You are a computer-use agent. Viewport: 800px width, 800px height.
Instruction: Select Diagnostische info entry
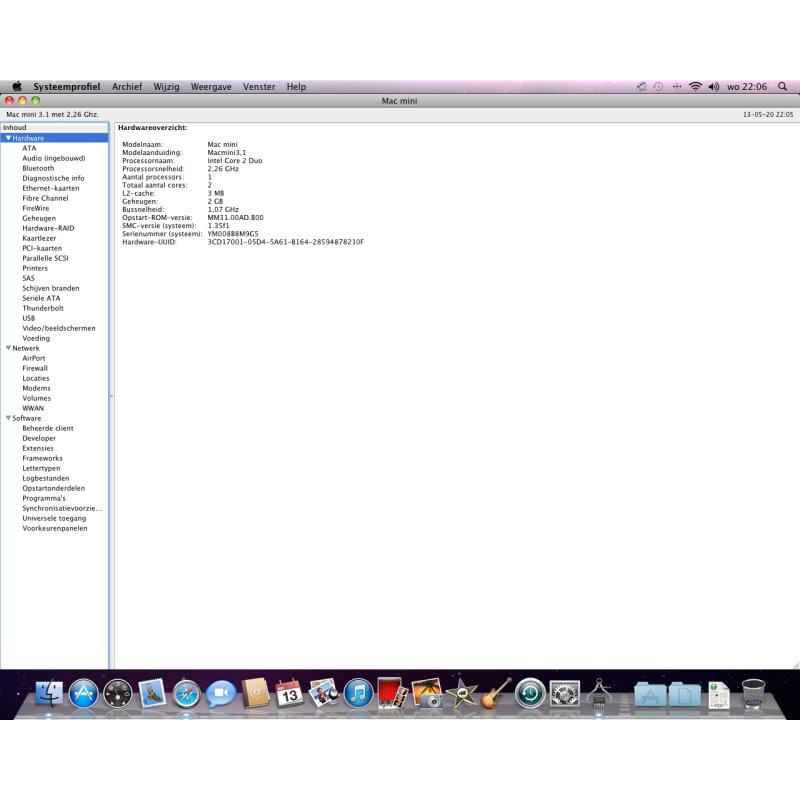tap(53, 178)
